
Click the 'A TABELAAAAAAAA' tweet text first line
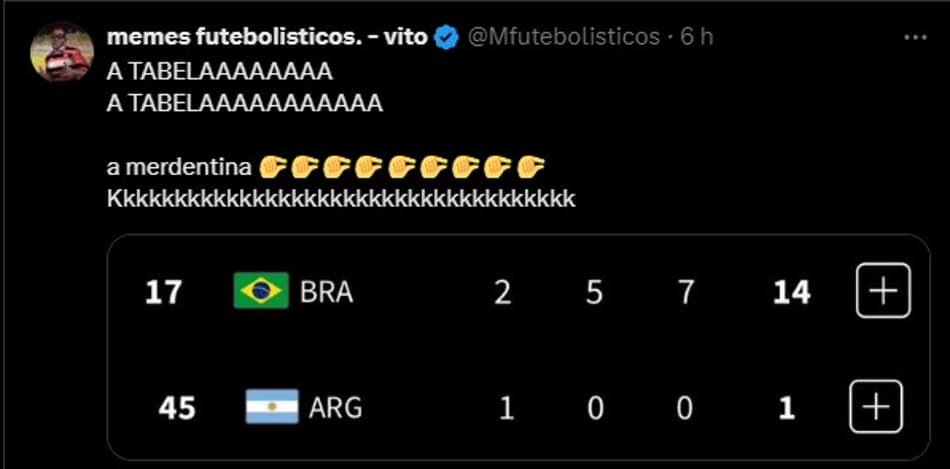(x=219, y=72)
